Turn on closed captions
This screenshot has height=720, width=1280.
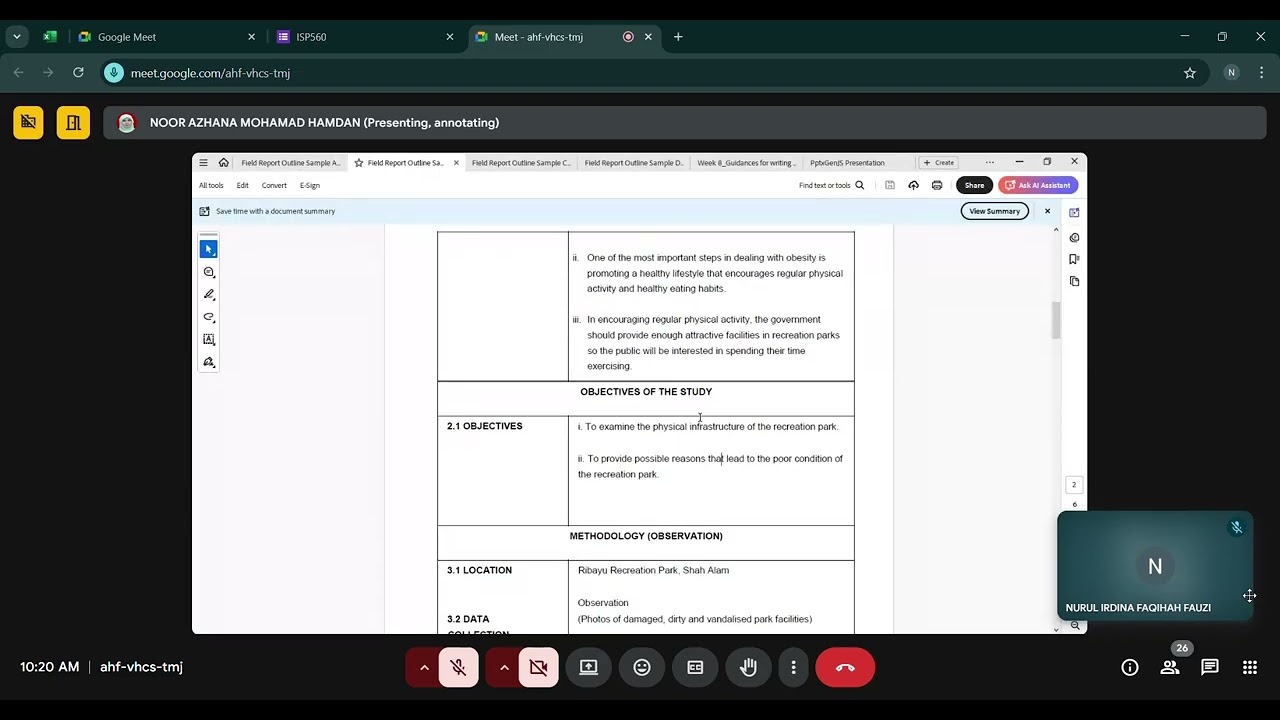click(695, 667)
